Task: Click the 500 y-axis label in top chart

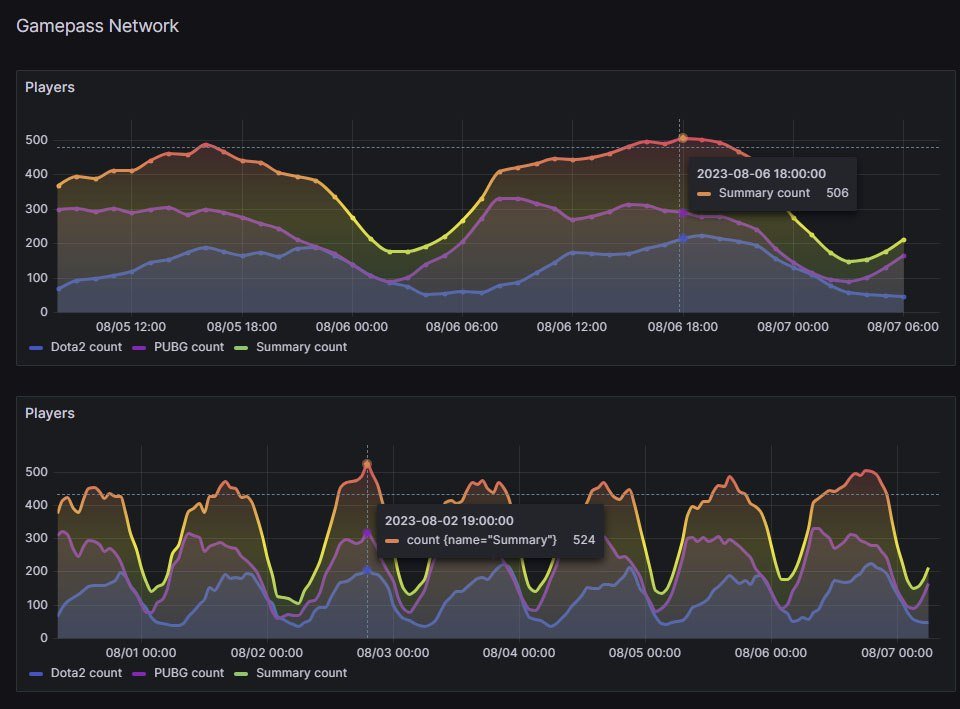Action: (36, 140)
